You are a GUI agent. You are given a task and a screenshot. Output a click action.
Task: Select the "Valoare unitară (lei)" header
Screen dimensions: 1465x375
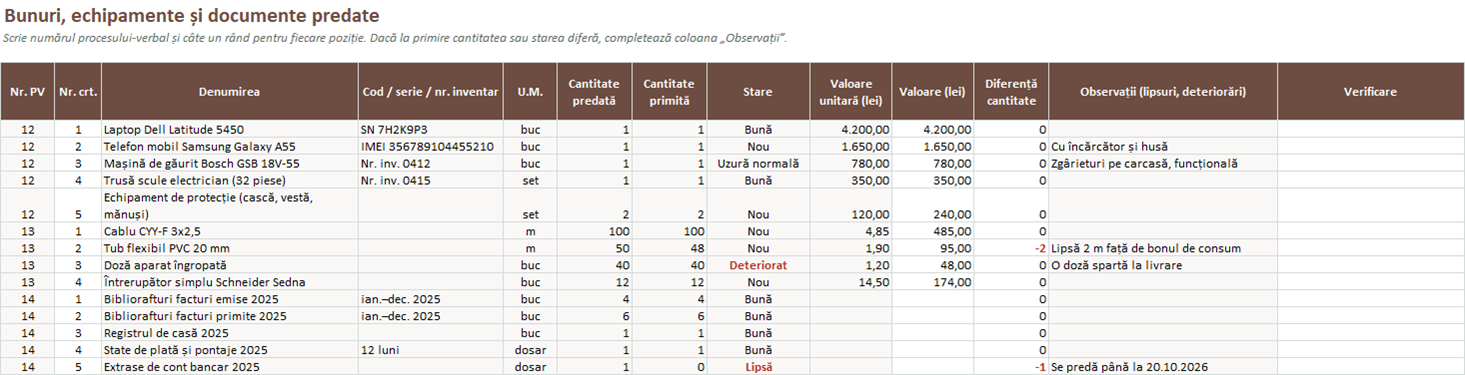850,91
